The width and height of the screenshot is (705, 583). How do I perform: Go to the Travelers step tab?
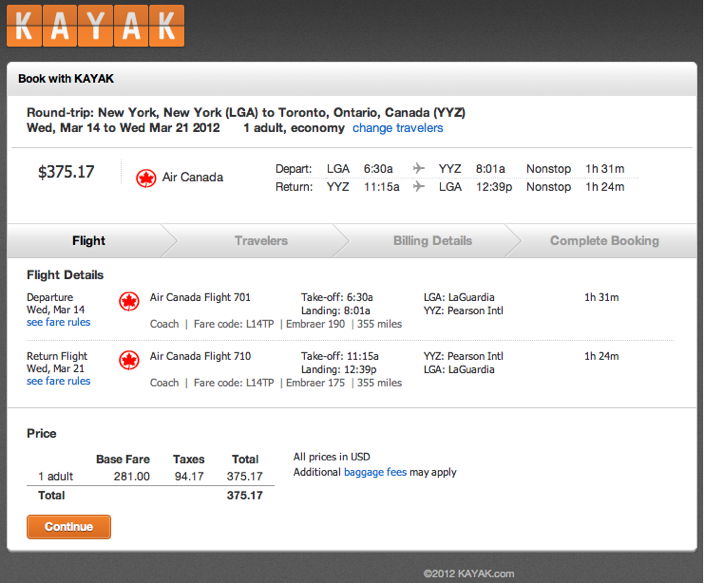pyautogui.click(x=261, y=240)
